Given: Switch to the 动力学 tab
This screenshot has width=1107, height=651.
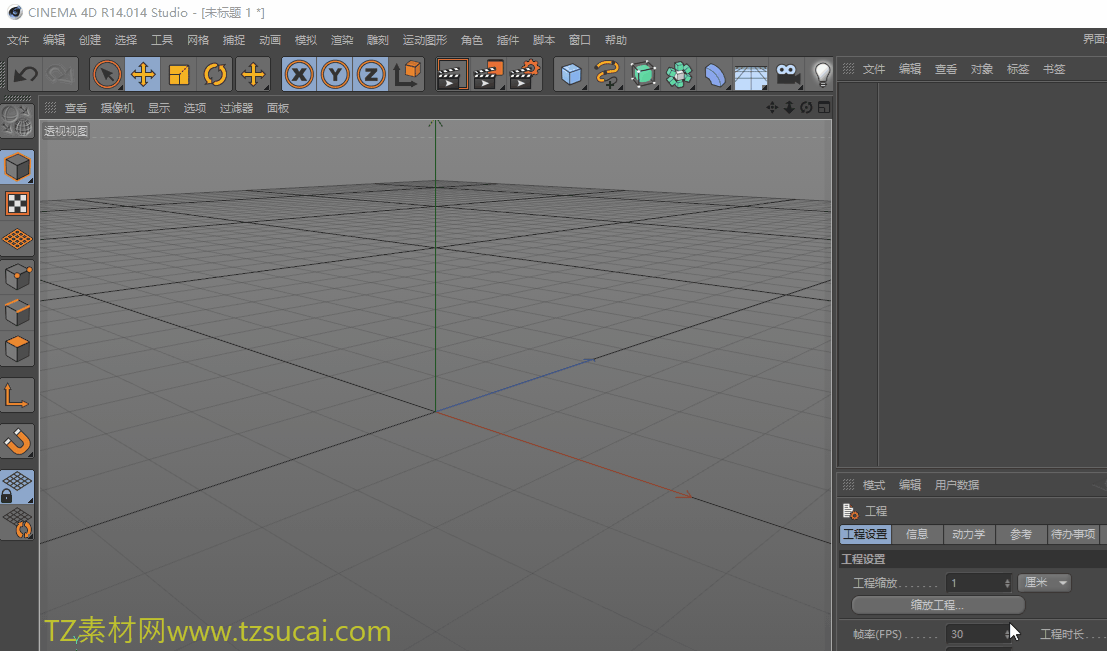Looking at the screenshot, I should point(969,534).
